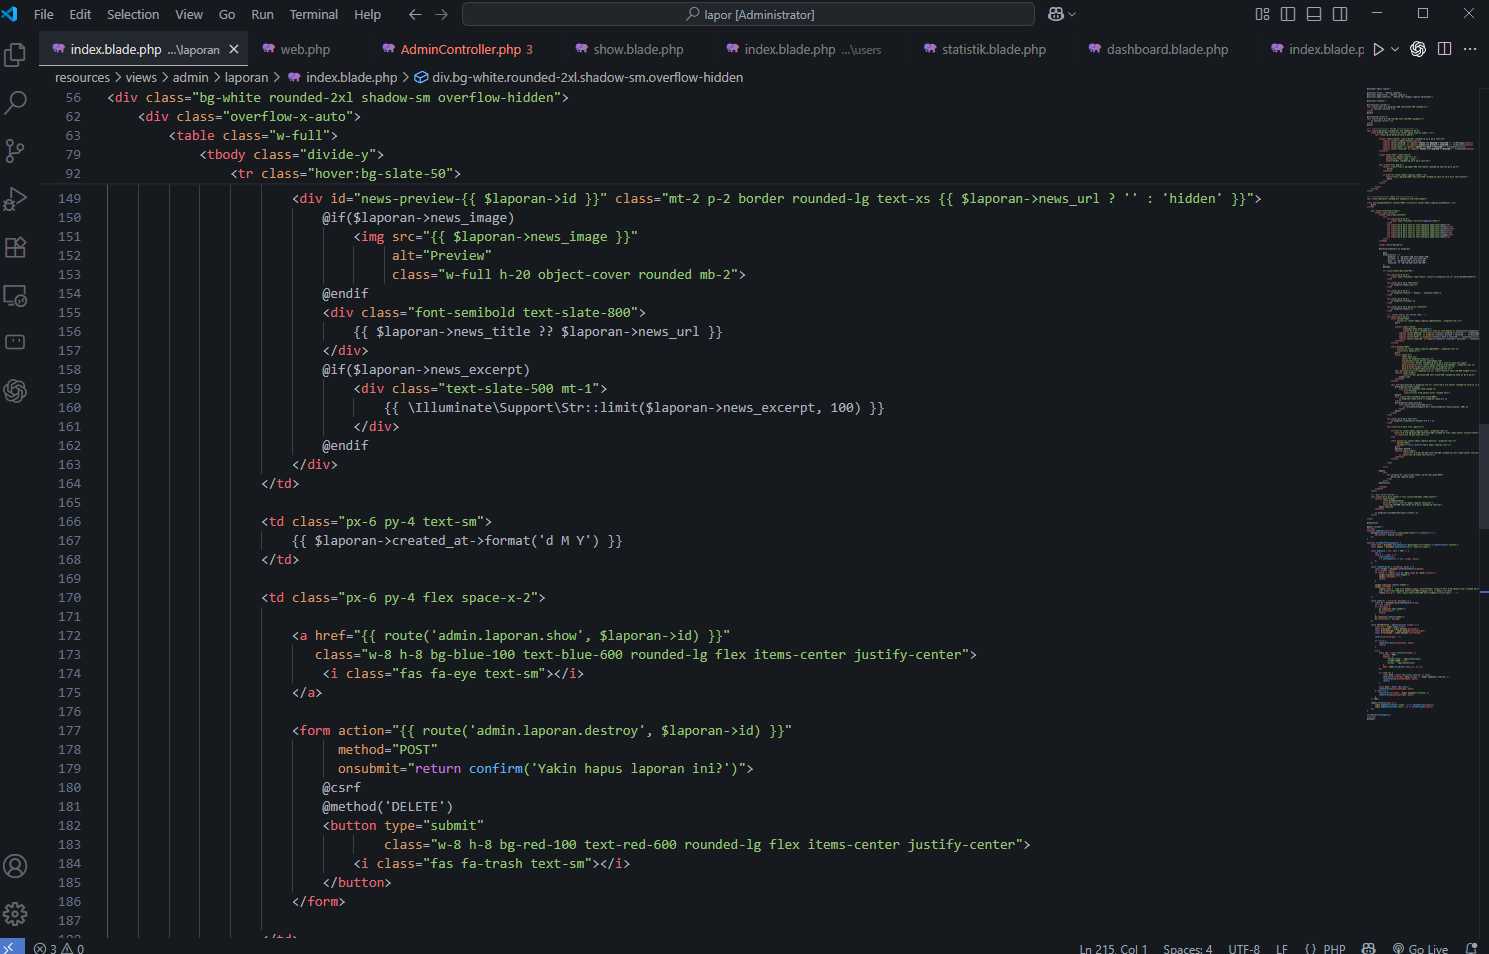Toggle the bottom panel visibility

[1314, 14]
